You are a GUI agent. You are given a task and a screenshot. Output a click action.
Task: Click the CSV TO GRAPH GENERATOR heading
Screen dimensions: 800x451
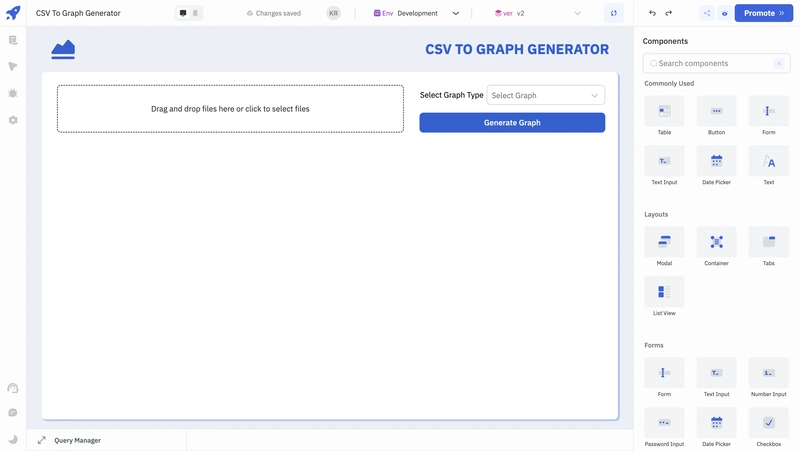(x=517, y=49)
